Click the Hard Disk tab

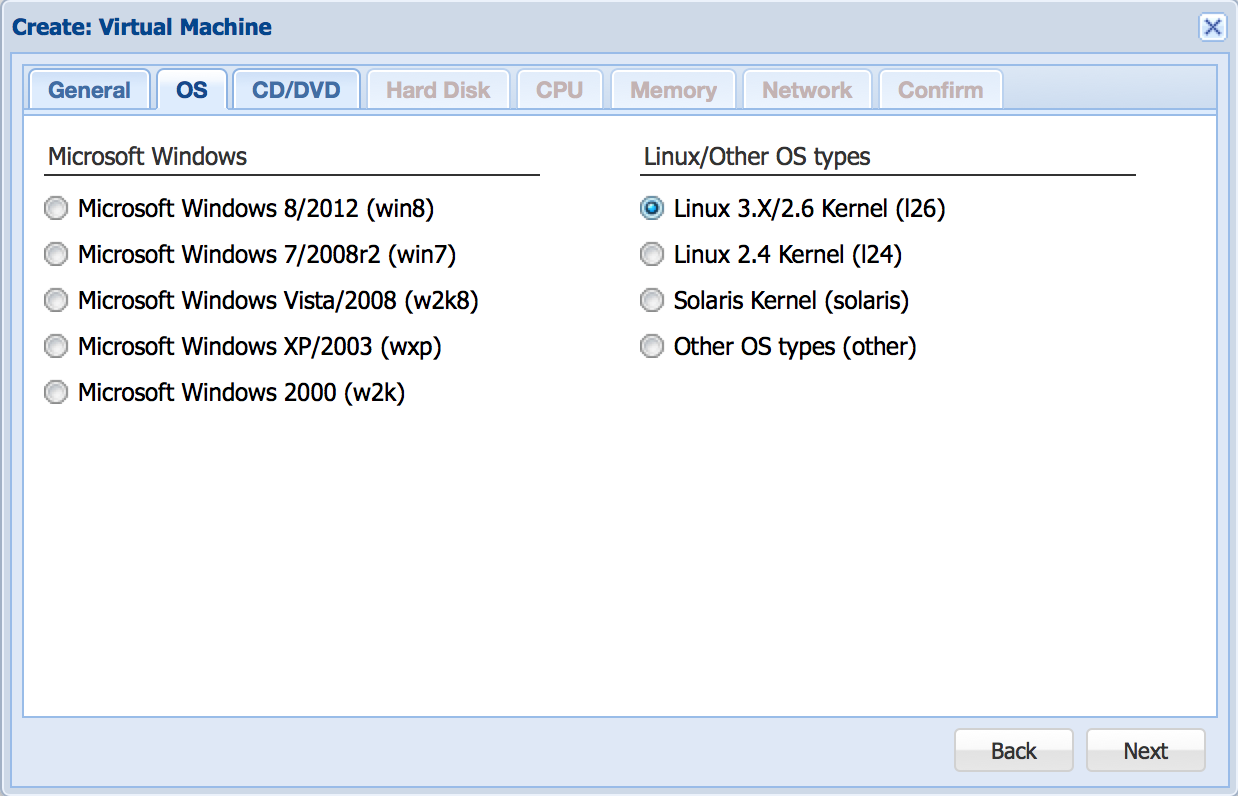(438, 90)
